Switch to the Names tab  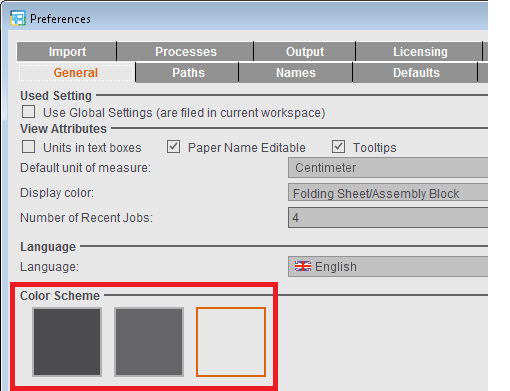(296, 73)
